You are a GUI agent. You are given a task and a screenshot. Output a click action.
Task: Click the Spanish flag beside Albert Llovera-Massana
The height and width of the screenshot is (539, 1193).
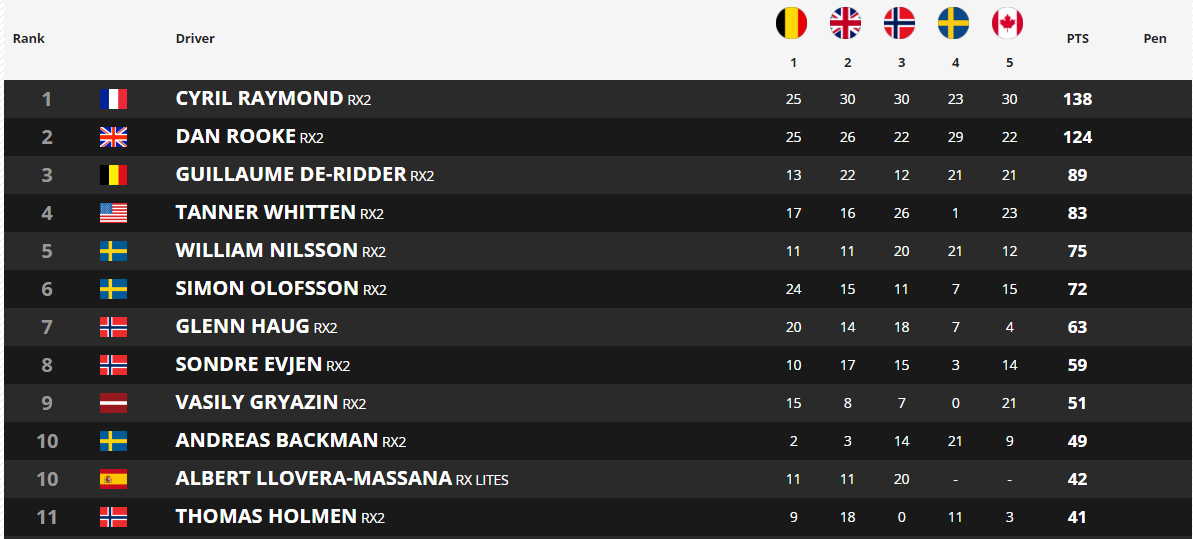[x=113, y=480]
